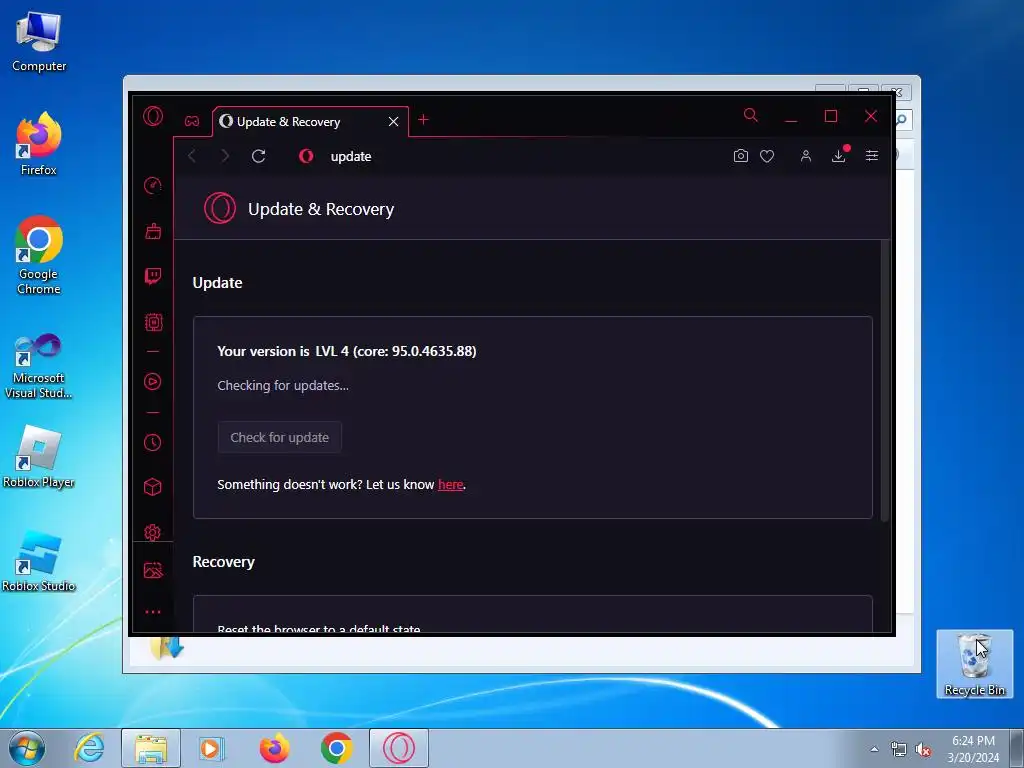Open the taskbar clock showing 6:24 PM
This screenshot has height=768, width=1024.
tap(973, 749)
